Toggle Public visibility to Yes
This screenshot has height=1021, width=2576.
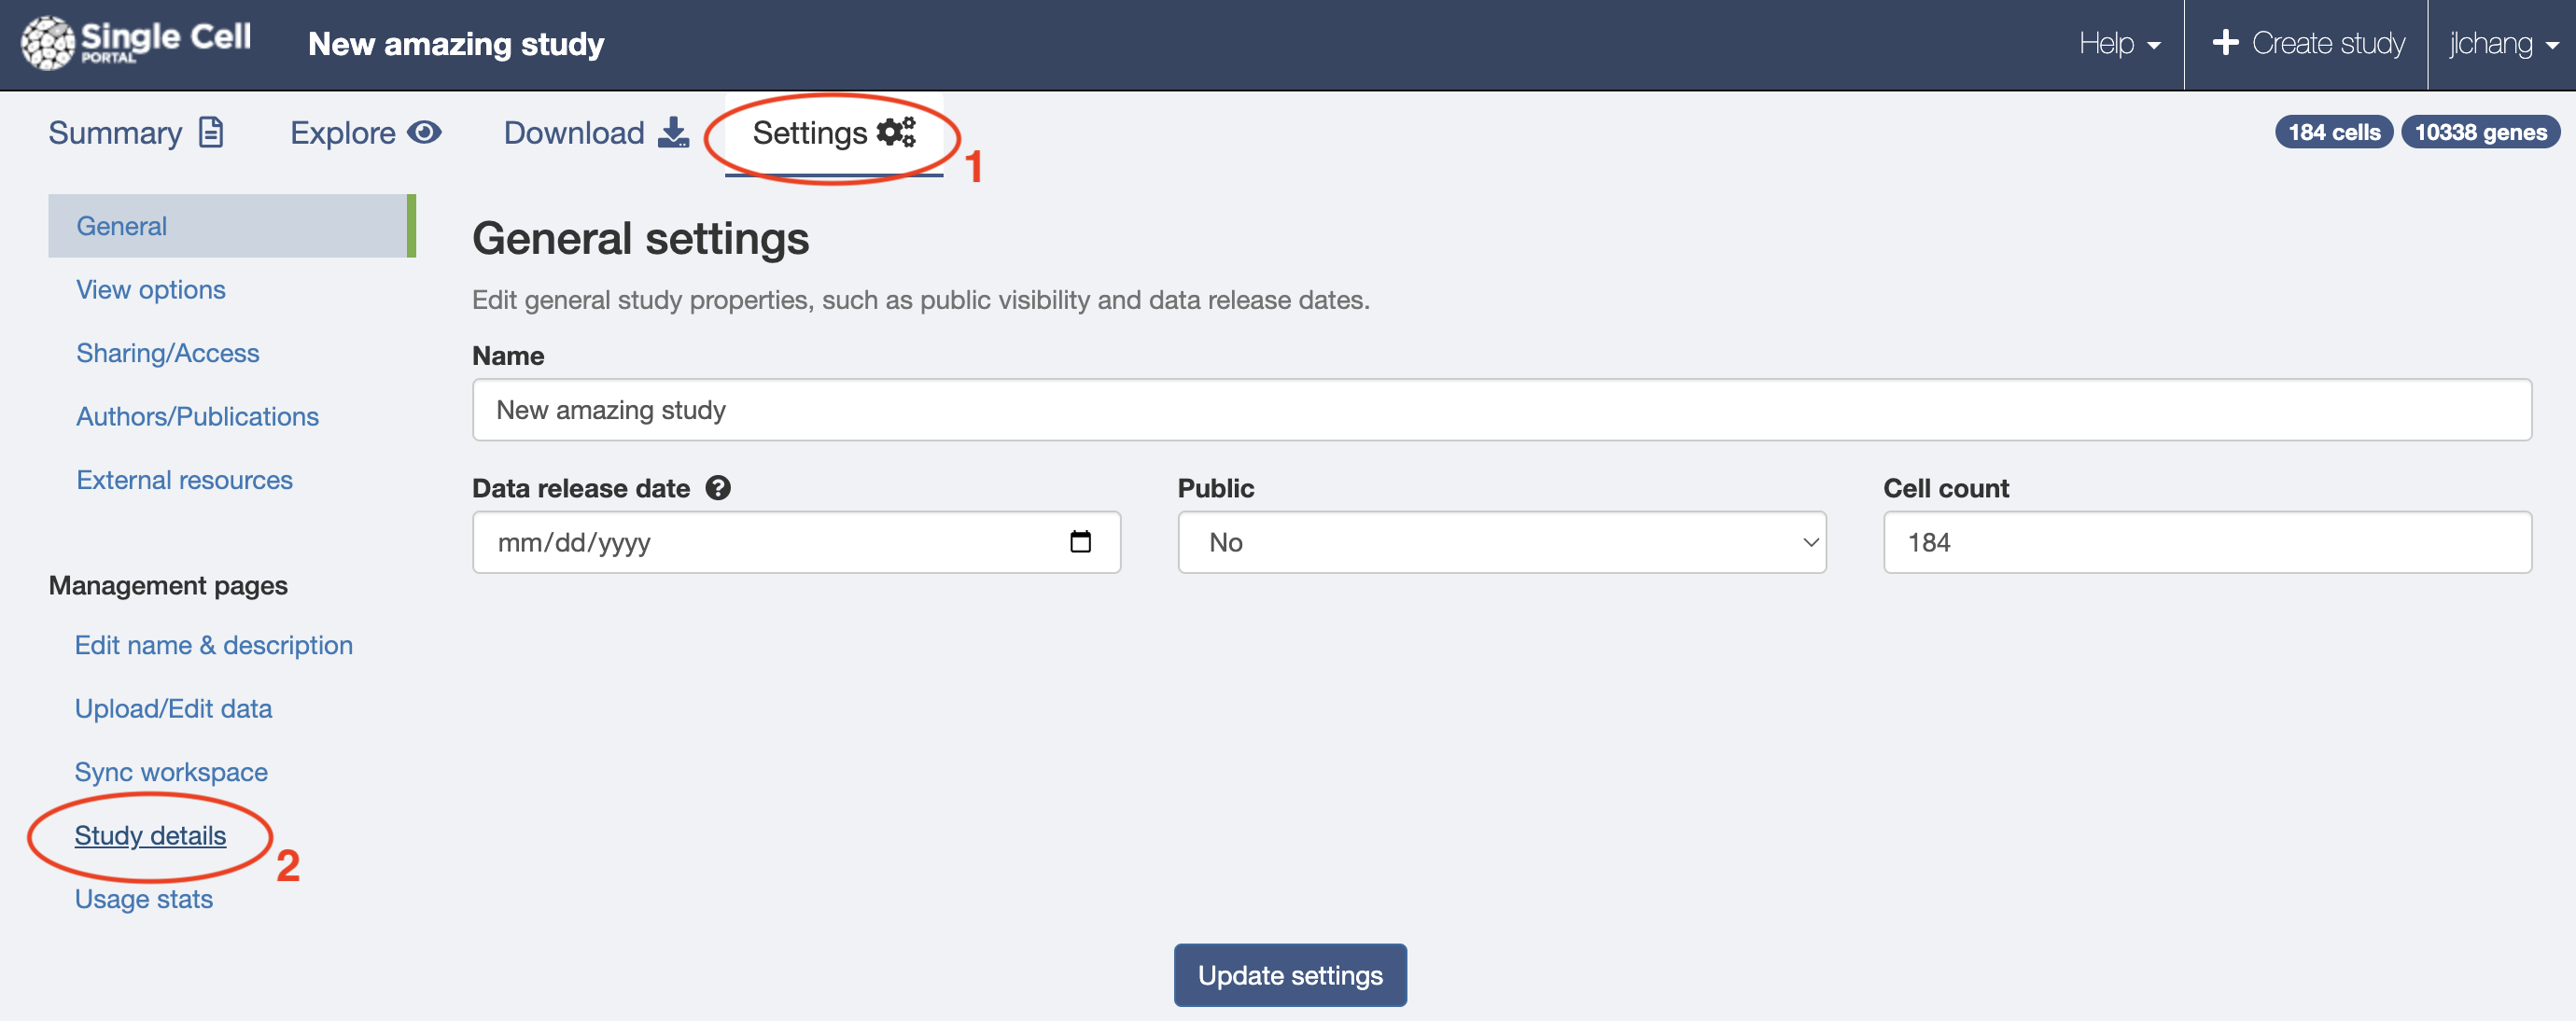click(1500, 540)
